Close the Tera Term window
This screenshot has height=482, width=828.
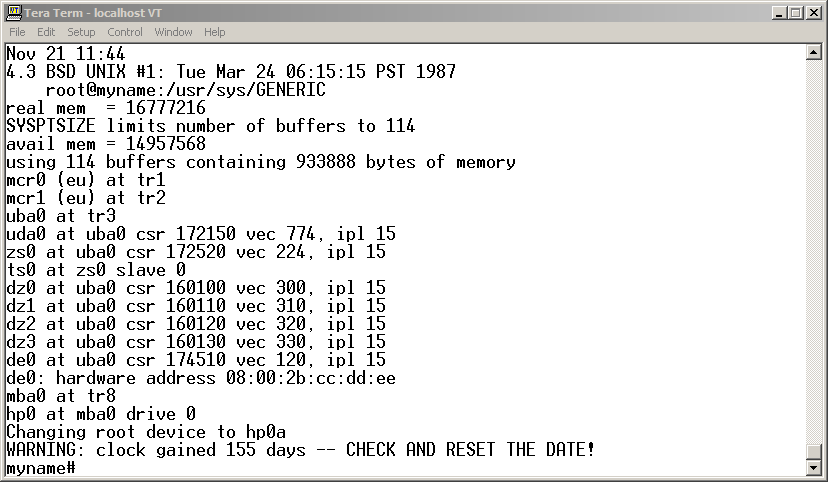click(814, 13)
